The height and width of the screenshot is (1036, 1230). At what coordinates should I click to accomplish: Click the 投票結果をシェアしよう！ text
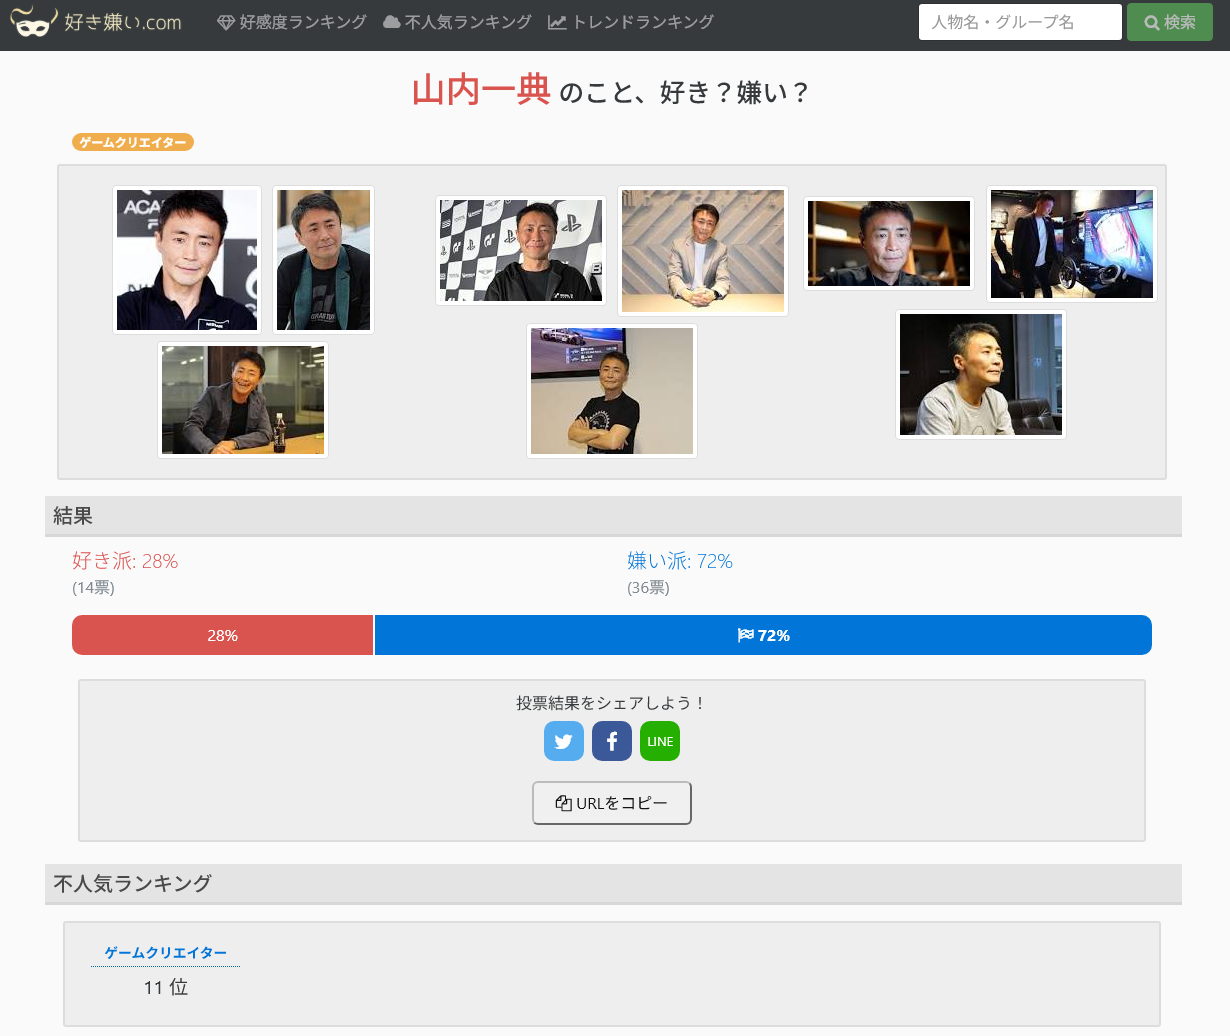pos(612,703)
